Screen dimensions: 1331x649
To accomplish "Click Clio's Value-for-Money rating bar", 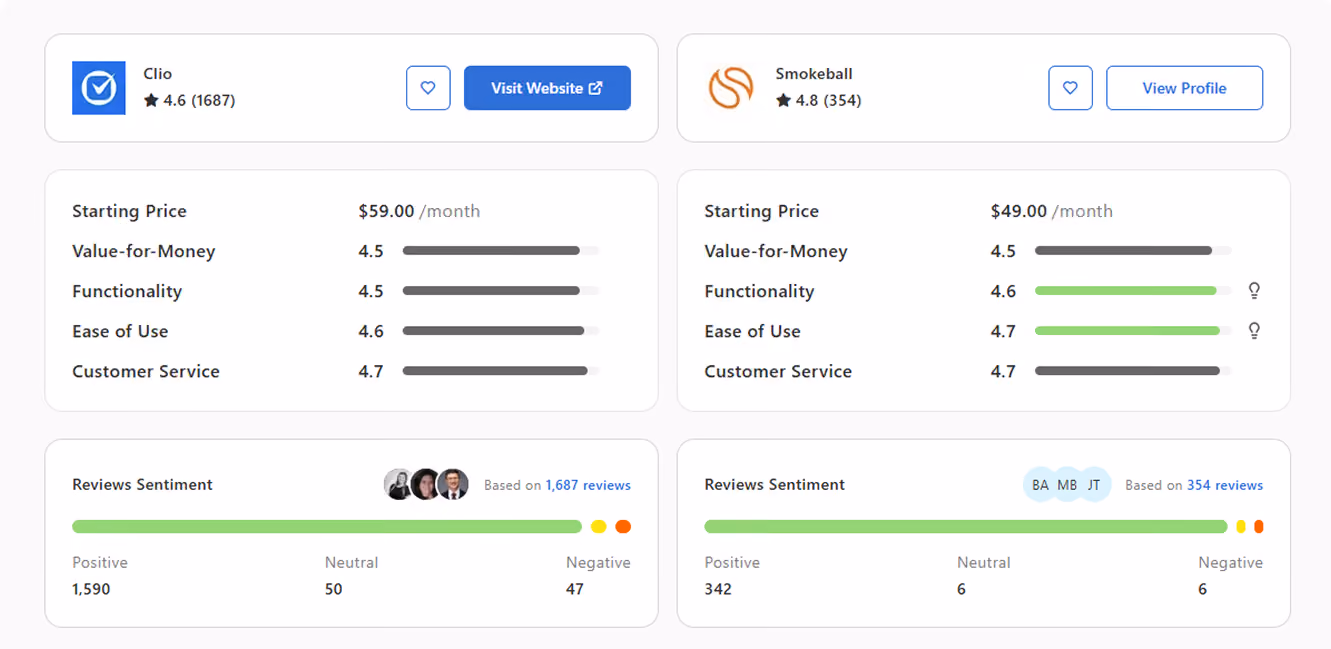I will pyautogui.click(x=501, y=251).
